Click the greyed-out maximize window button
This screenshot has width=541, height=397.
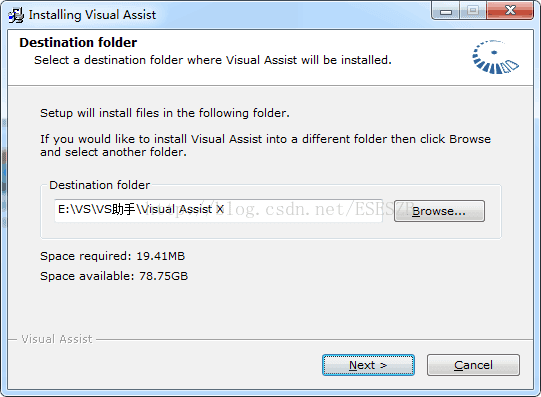(473, 11)
